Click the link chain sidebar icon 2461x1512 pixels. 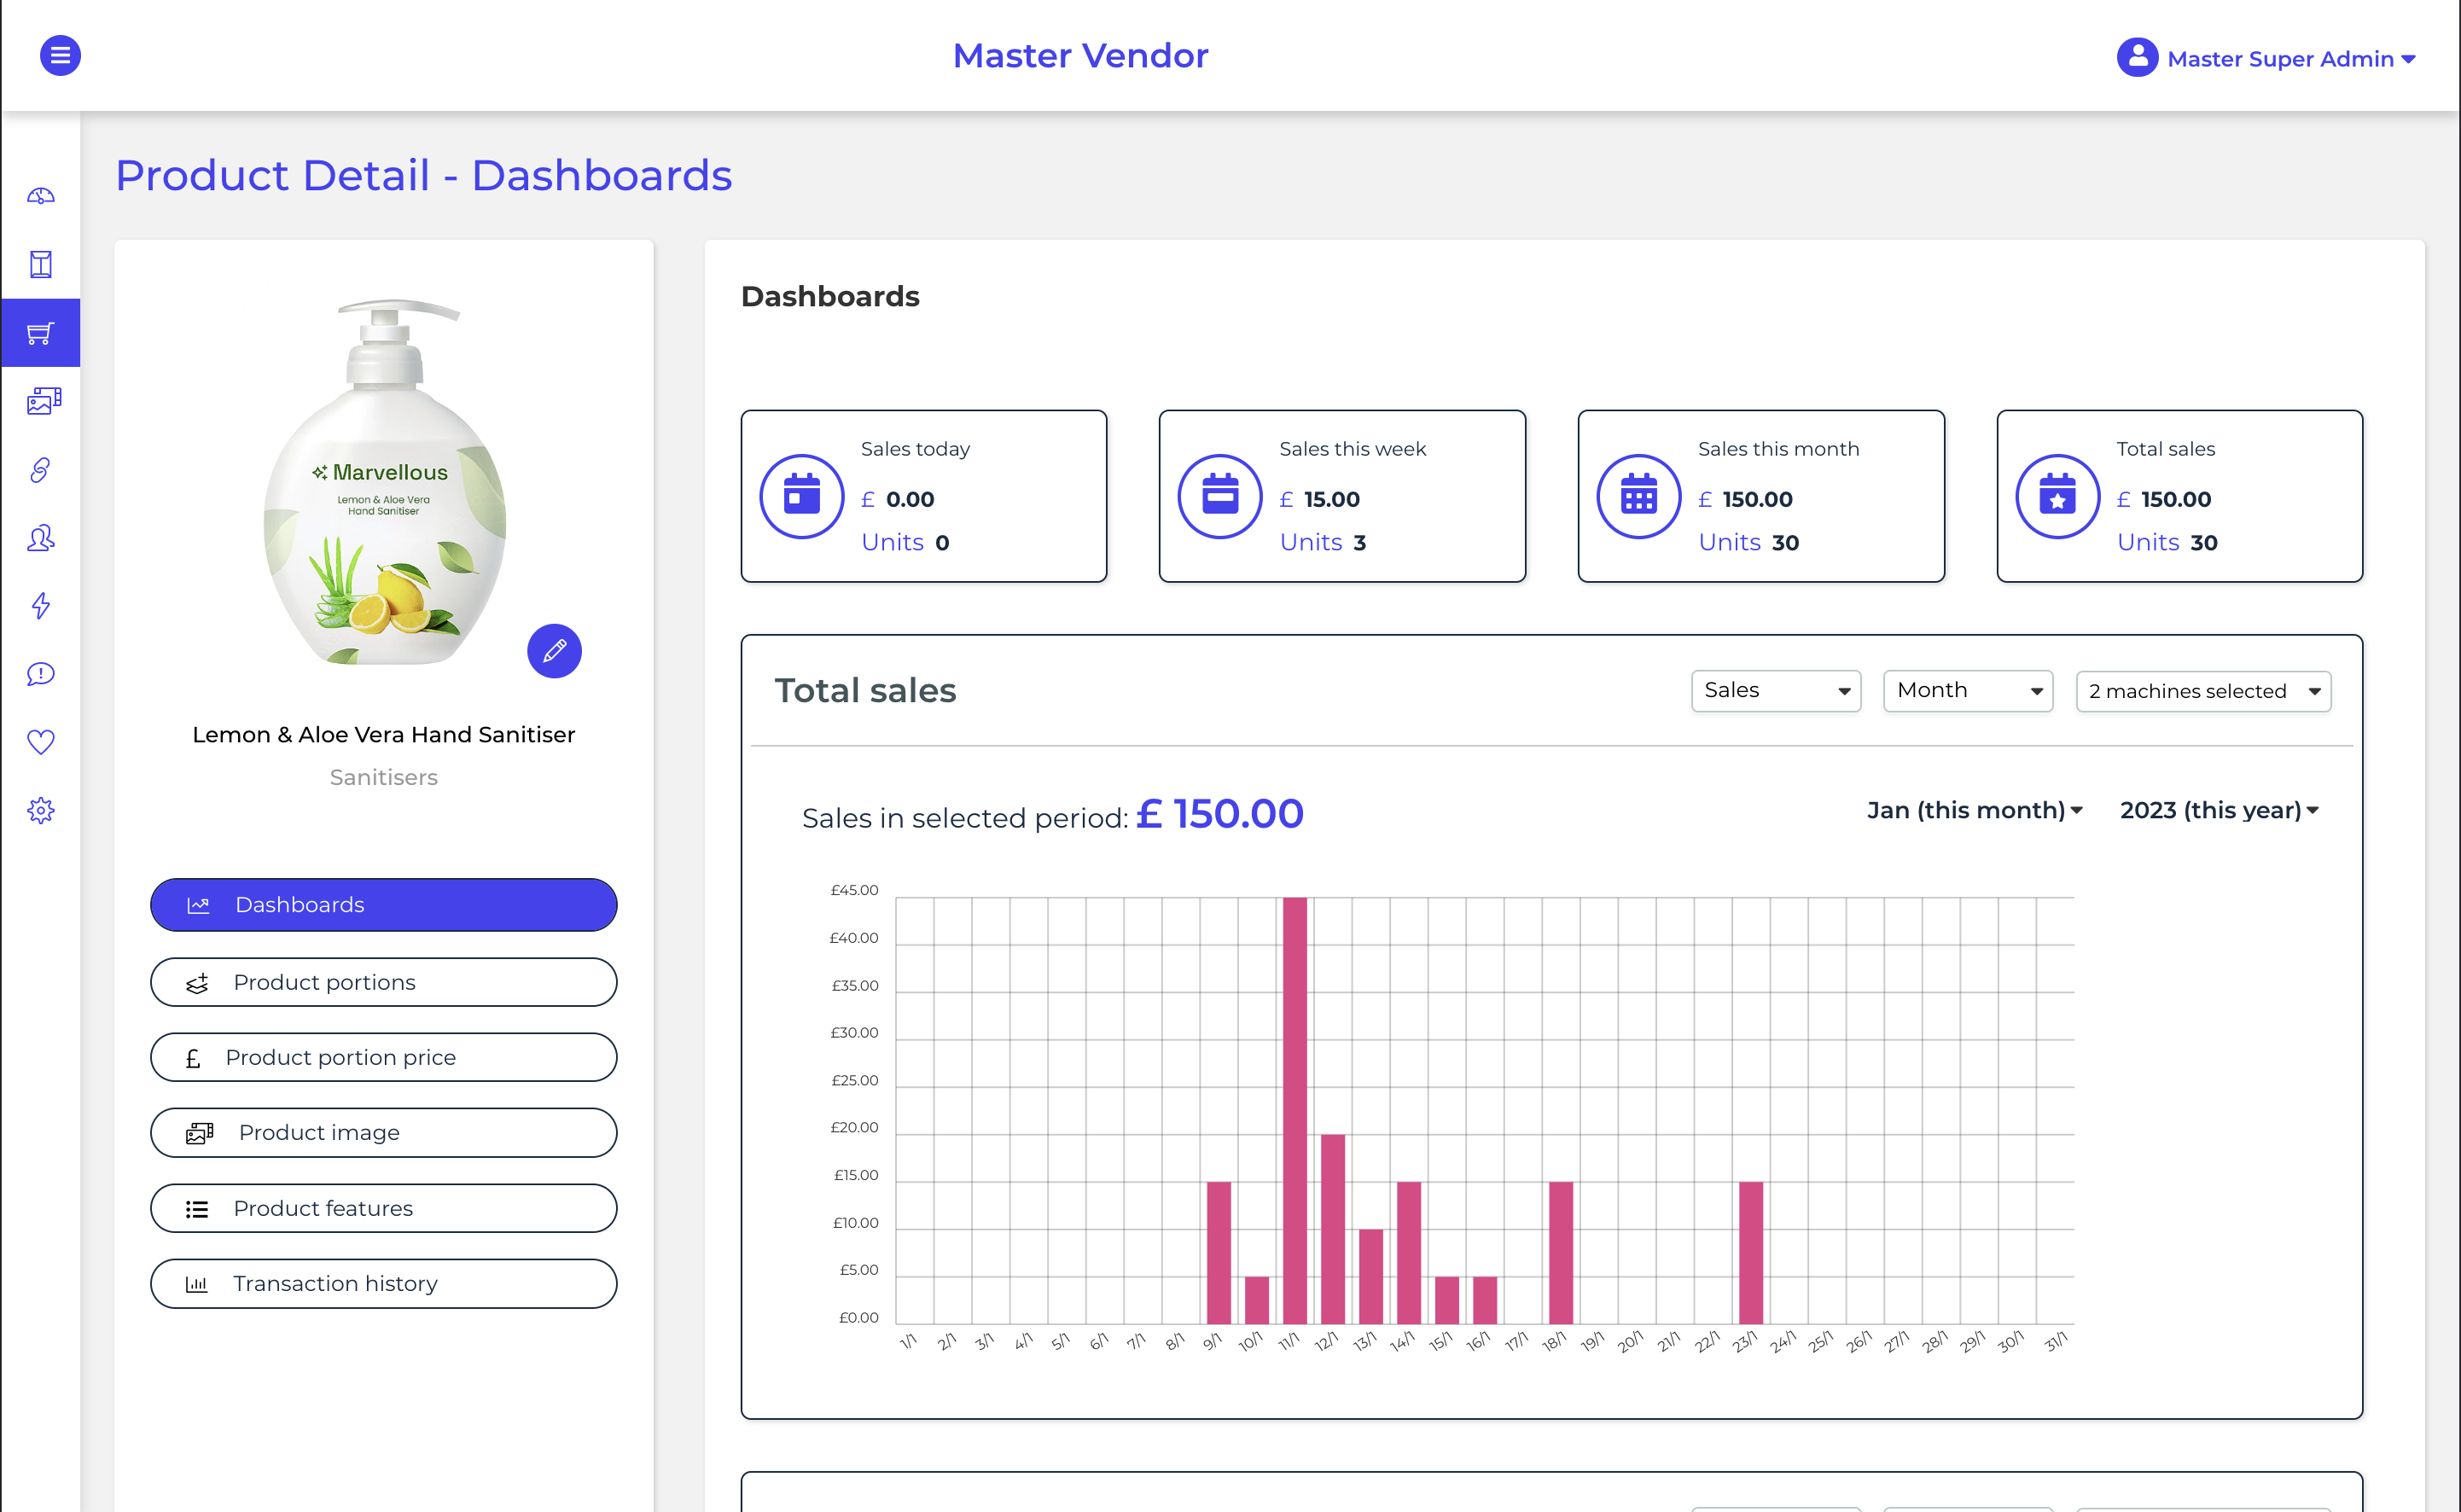tap(41, 470)
